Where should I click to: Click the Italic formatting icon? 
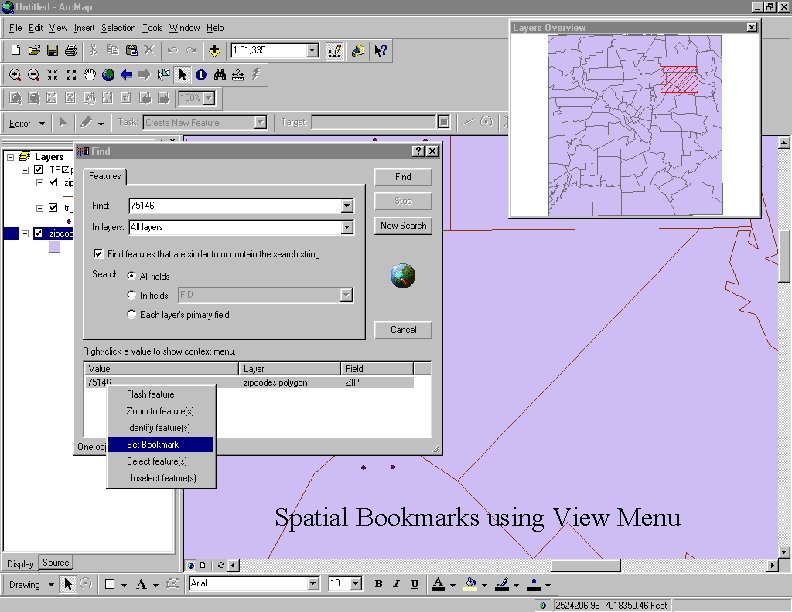click(397, 584)
